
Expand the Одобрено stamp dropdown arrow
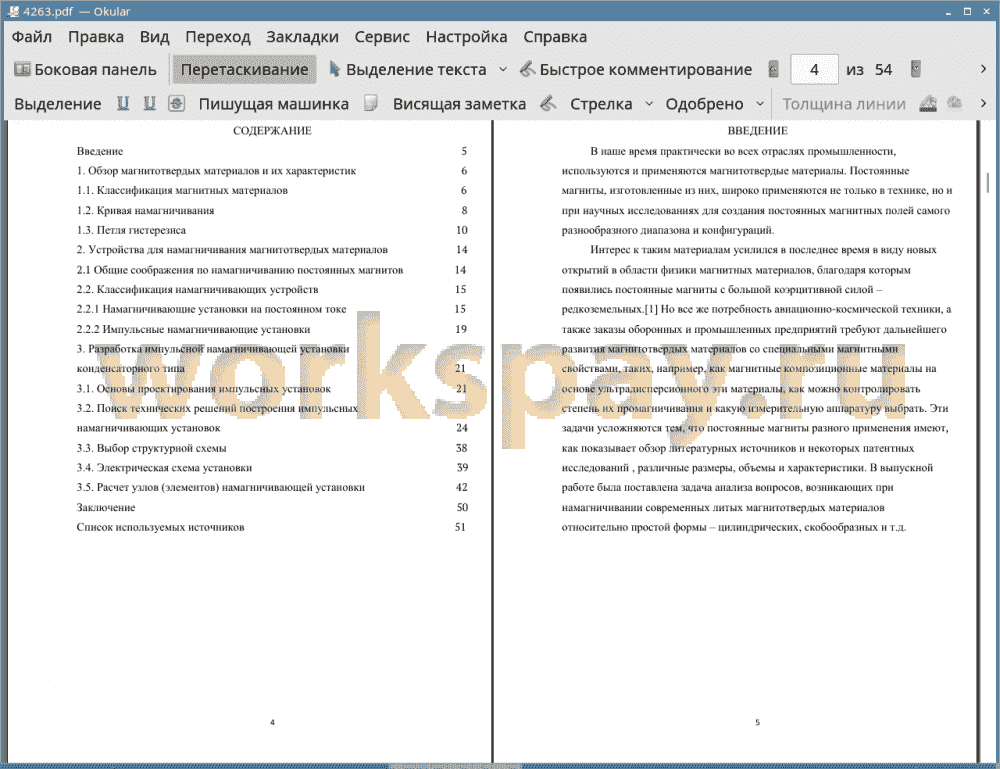[760, 104]
